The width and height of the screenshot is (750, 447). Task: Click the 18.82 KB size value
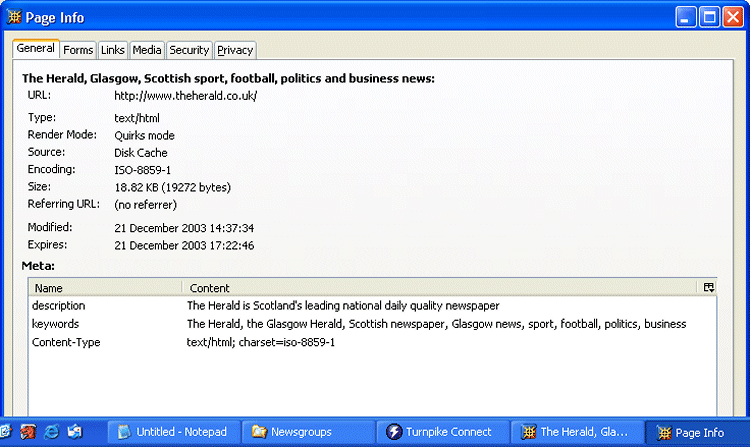click(172, 187)
